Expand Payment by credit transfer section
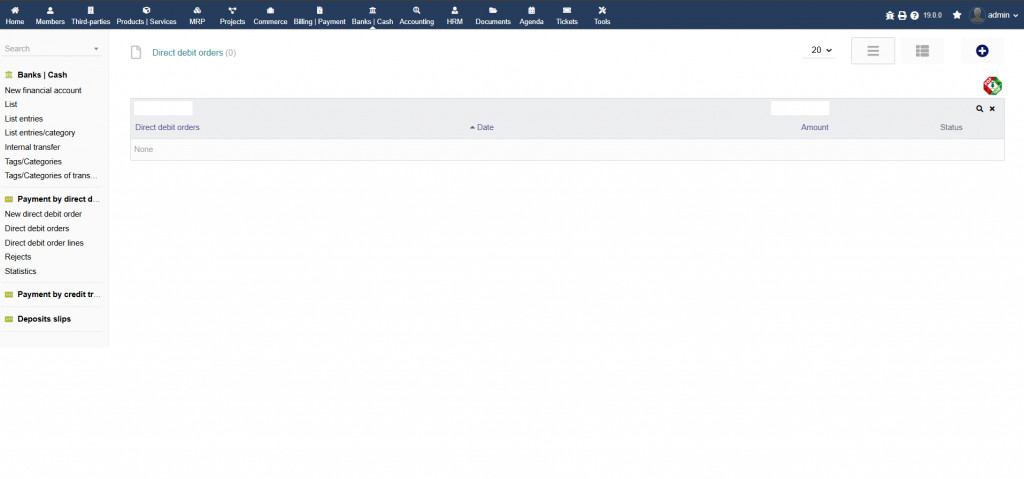This screenshot has height=479, width=1024. tap(59, 295)
